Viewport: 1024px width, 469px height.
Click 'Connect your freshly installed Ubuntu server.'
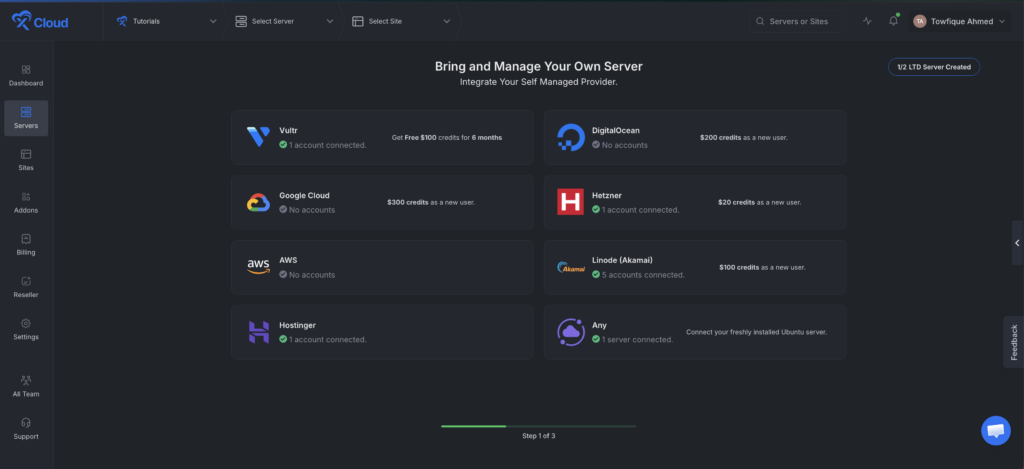(x=756, y=332)
